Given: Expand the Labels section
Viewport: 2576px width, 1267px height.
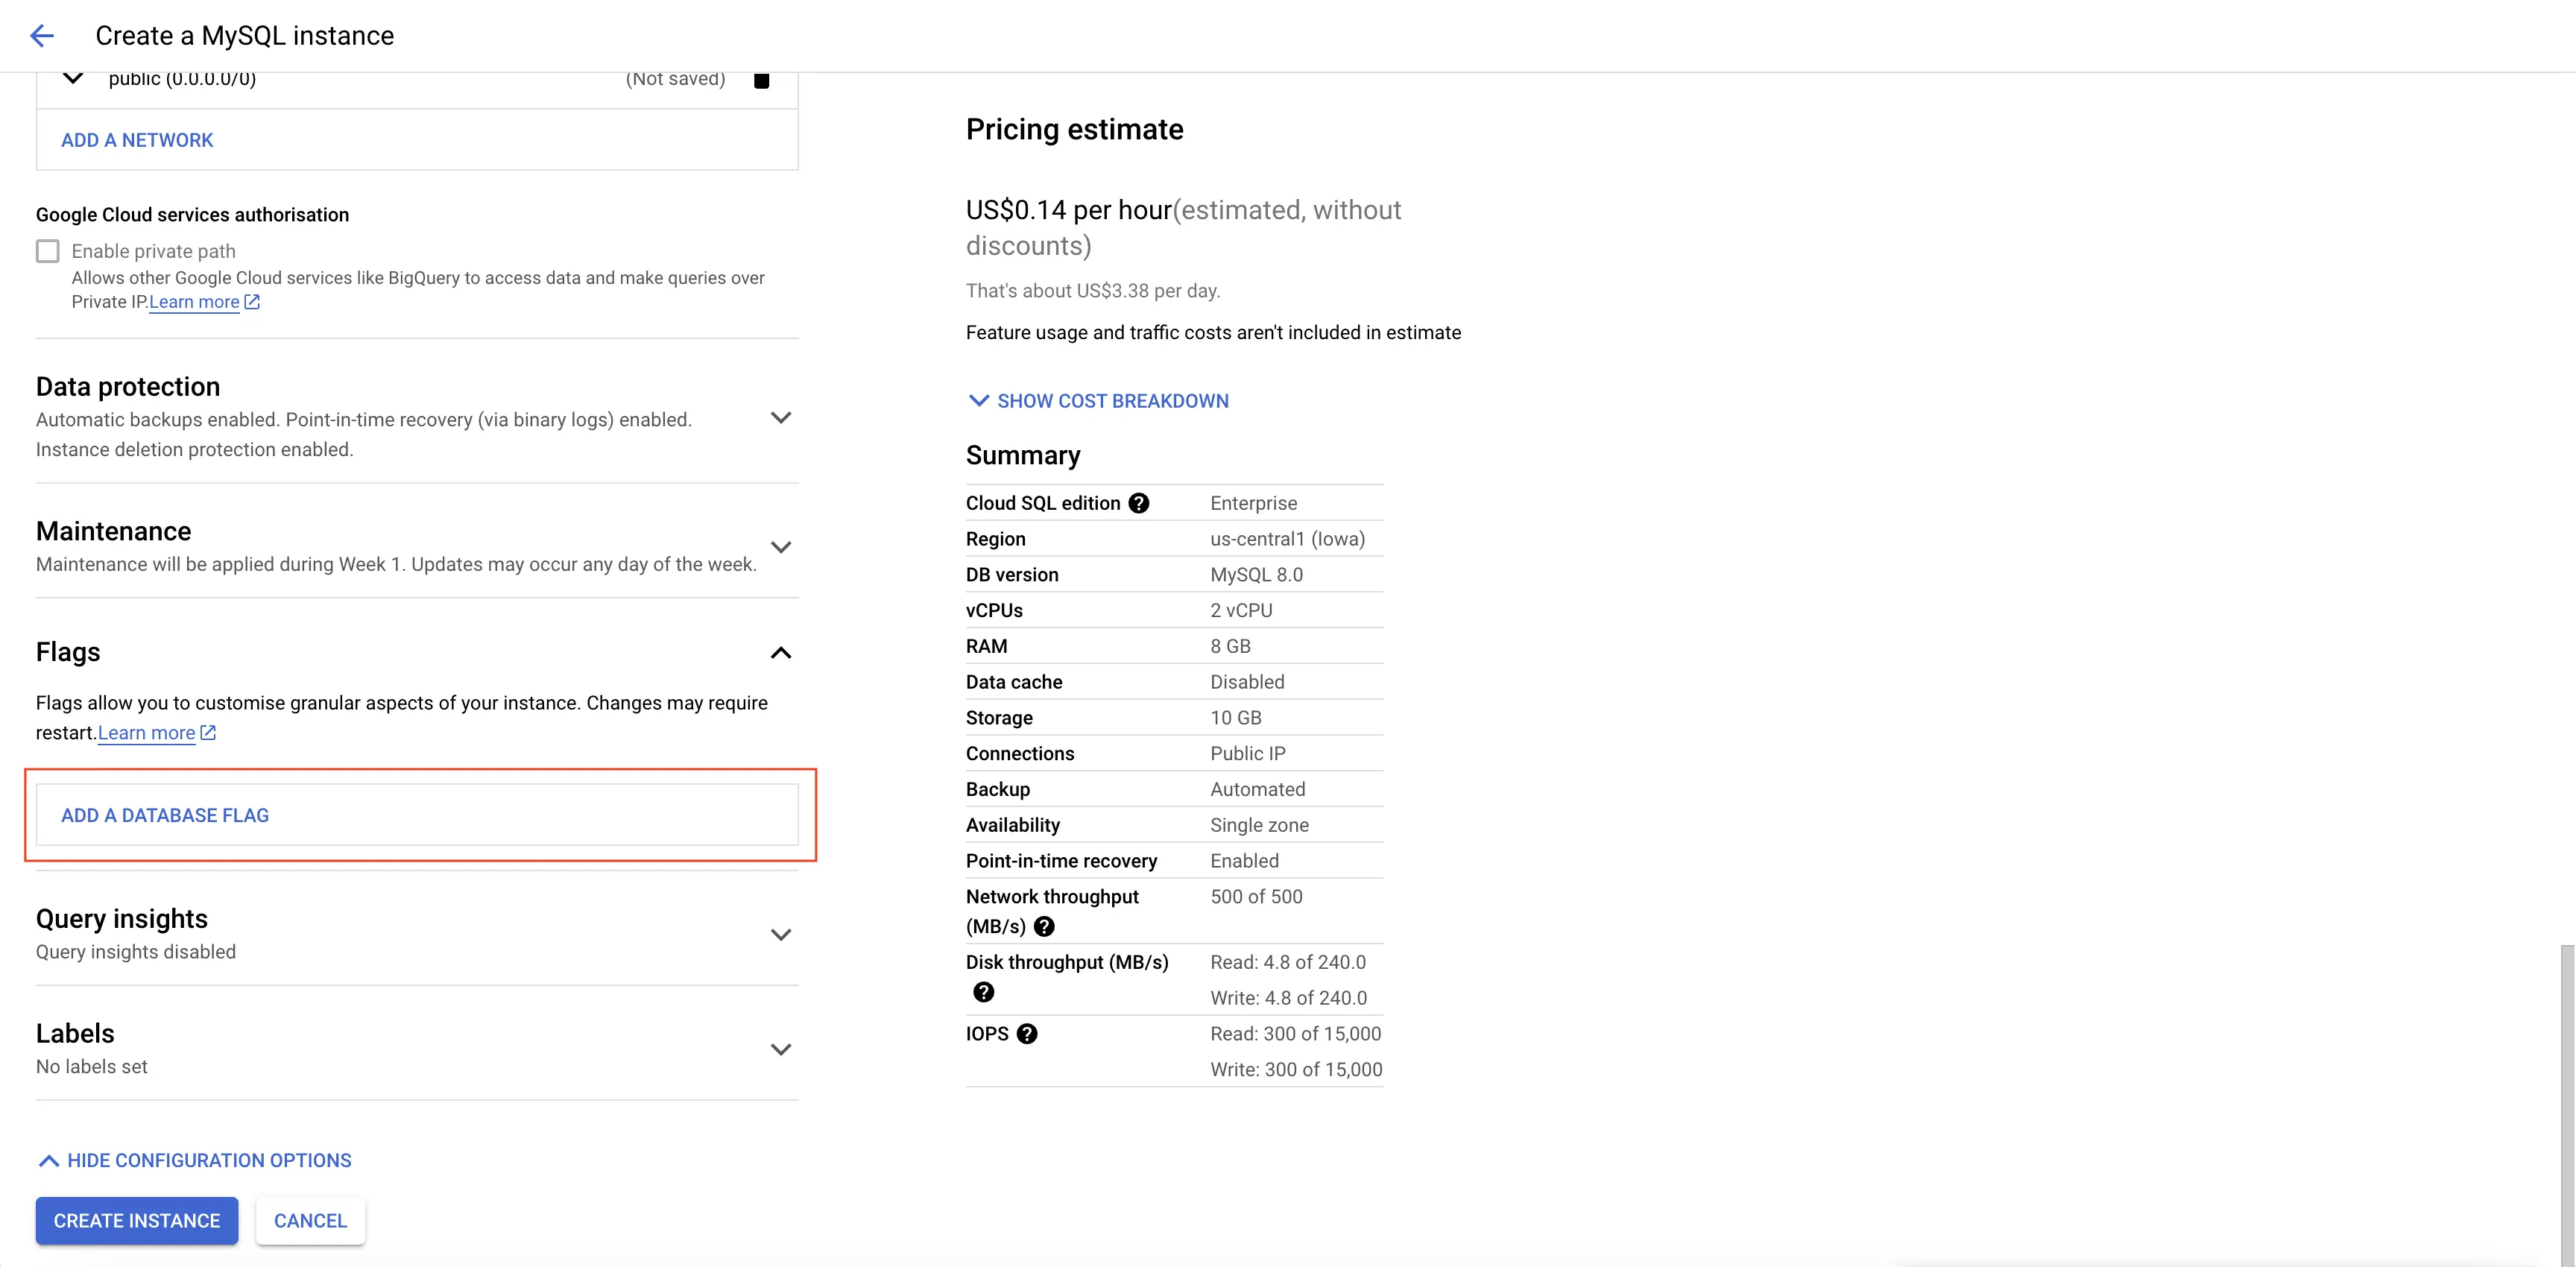Looking at the screenshot, I should click(781, 1050).
